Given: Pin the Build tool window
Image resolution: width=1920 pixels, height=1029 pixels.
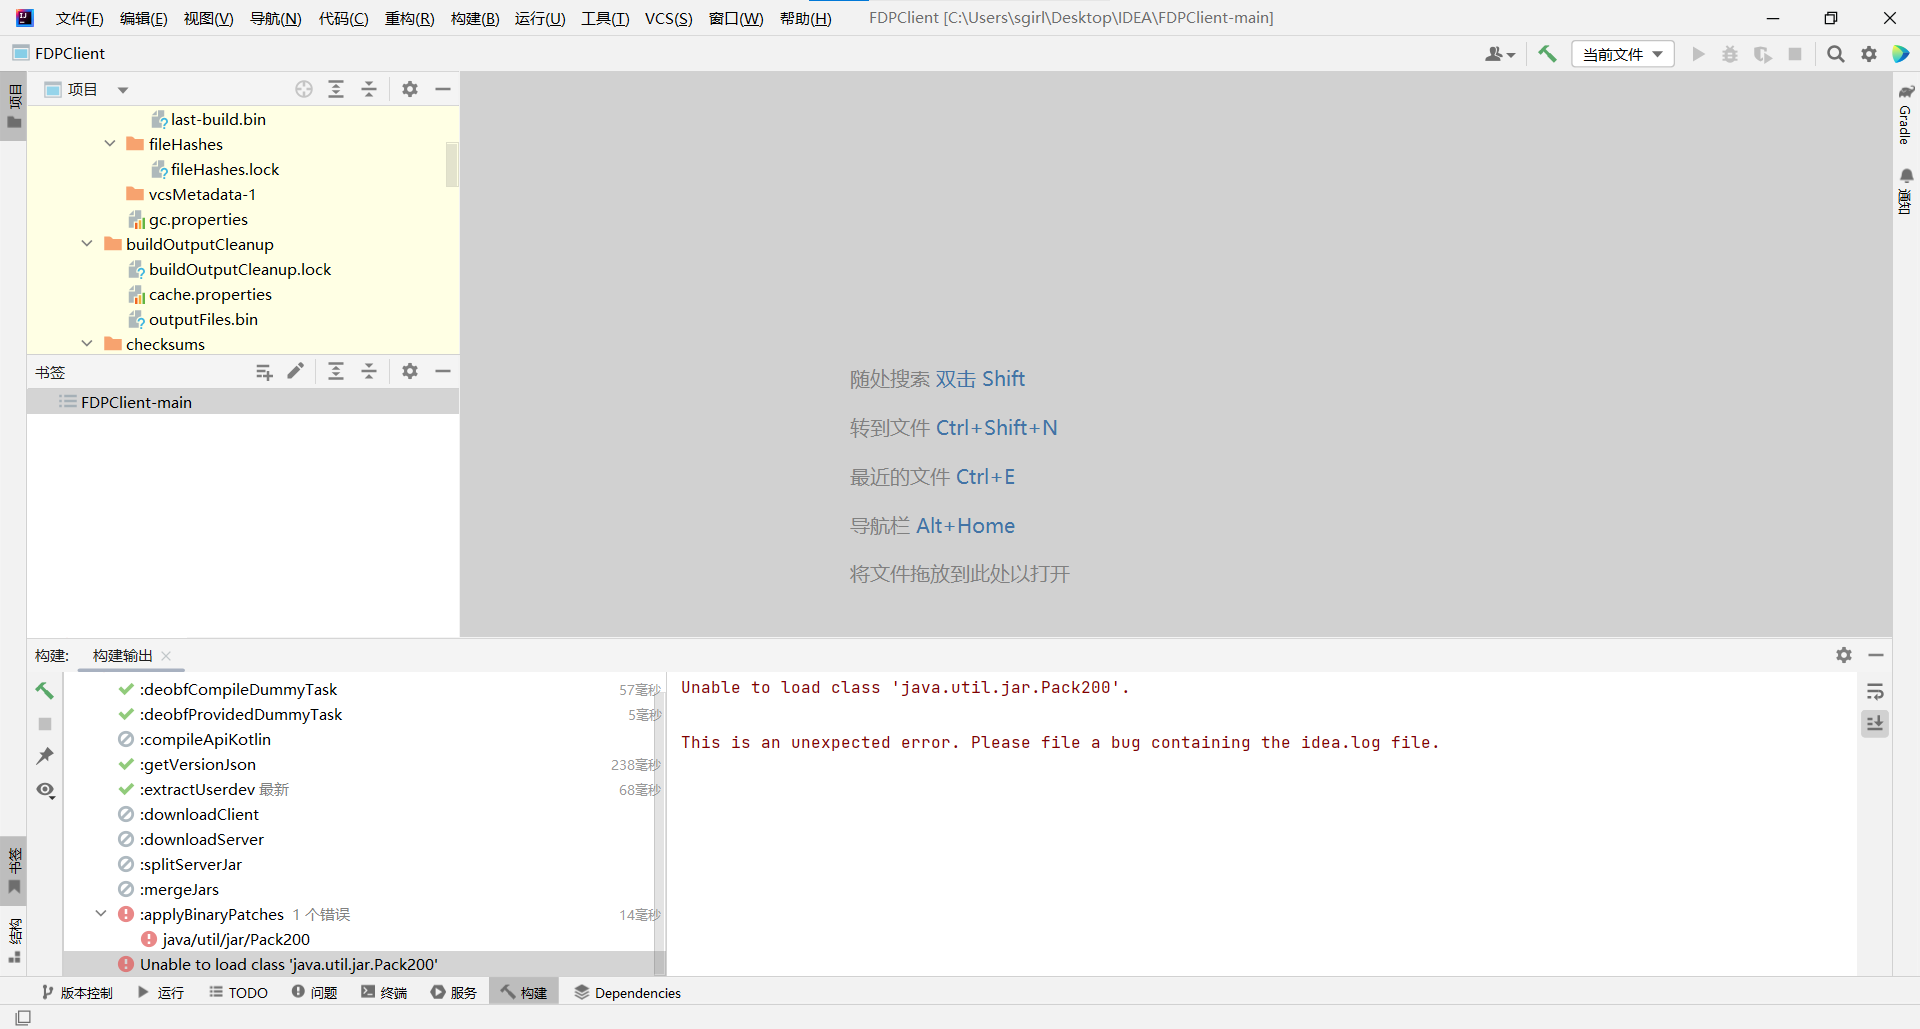Looking at the screenshot, I should point(45,756).
